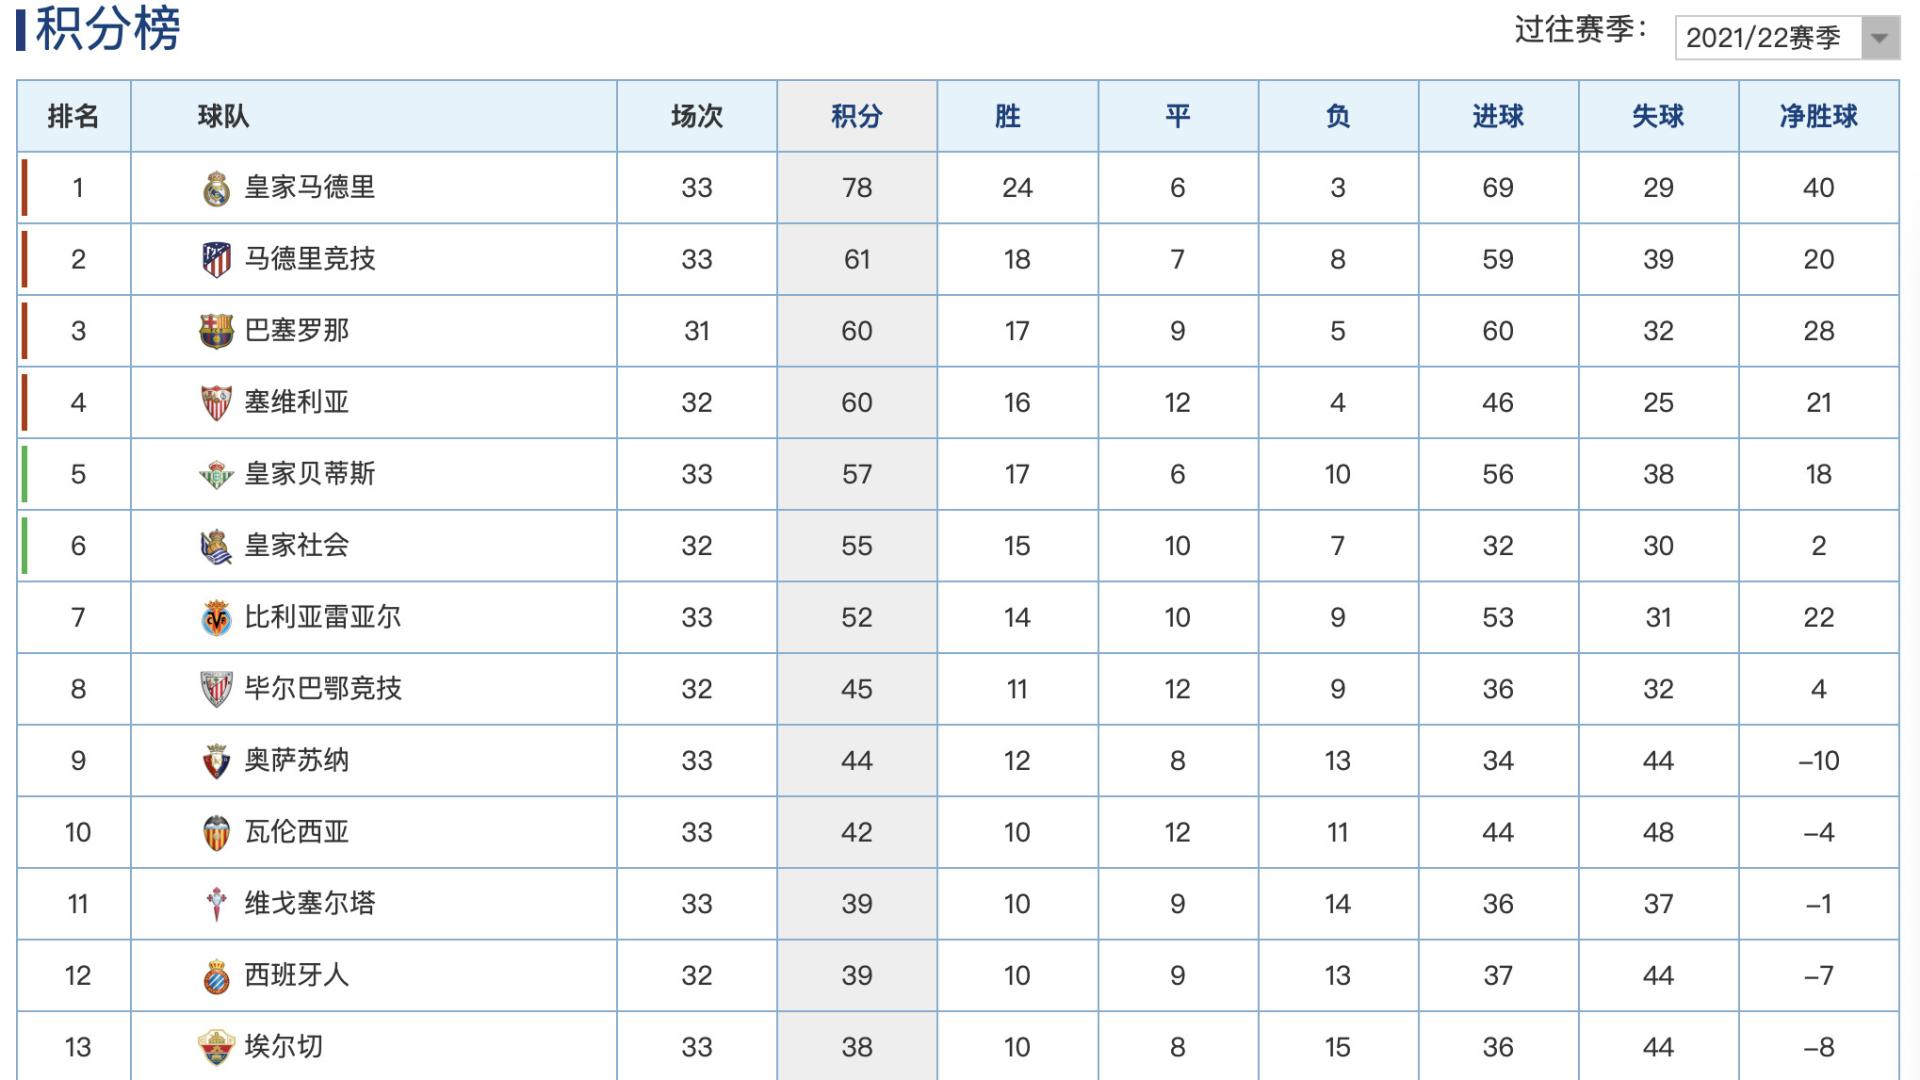Click the Celta Vigo crest icon
Image resolution: width=1920 pixels, height=1080 pixels.
216,904
